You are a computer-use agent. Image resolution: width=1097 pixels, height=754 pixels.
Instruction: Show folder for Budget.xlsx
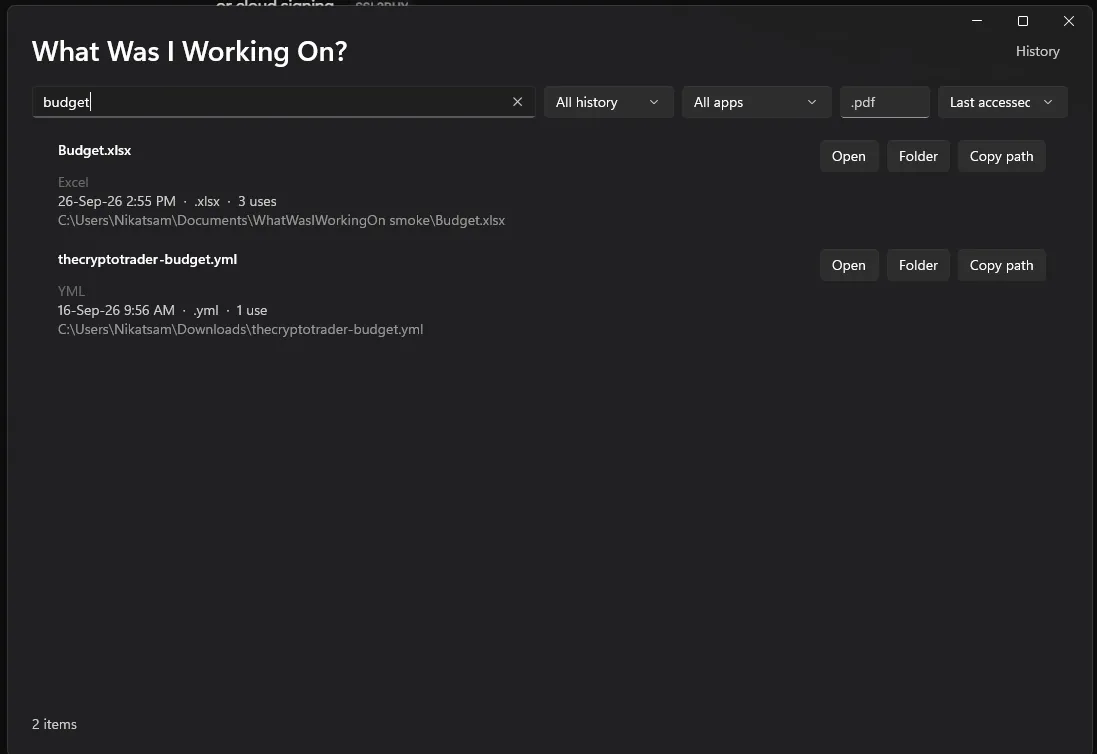[x=918, y=156]
